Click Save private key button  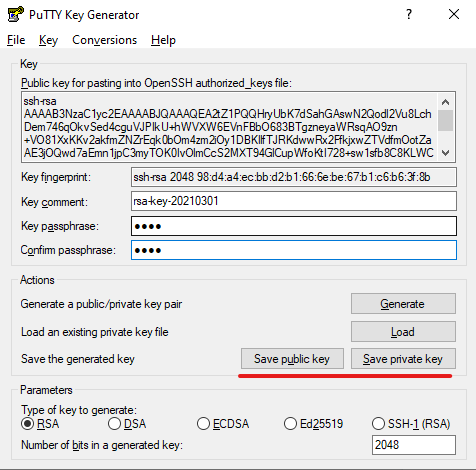point(403,359)
